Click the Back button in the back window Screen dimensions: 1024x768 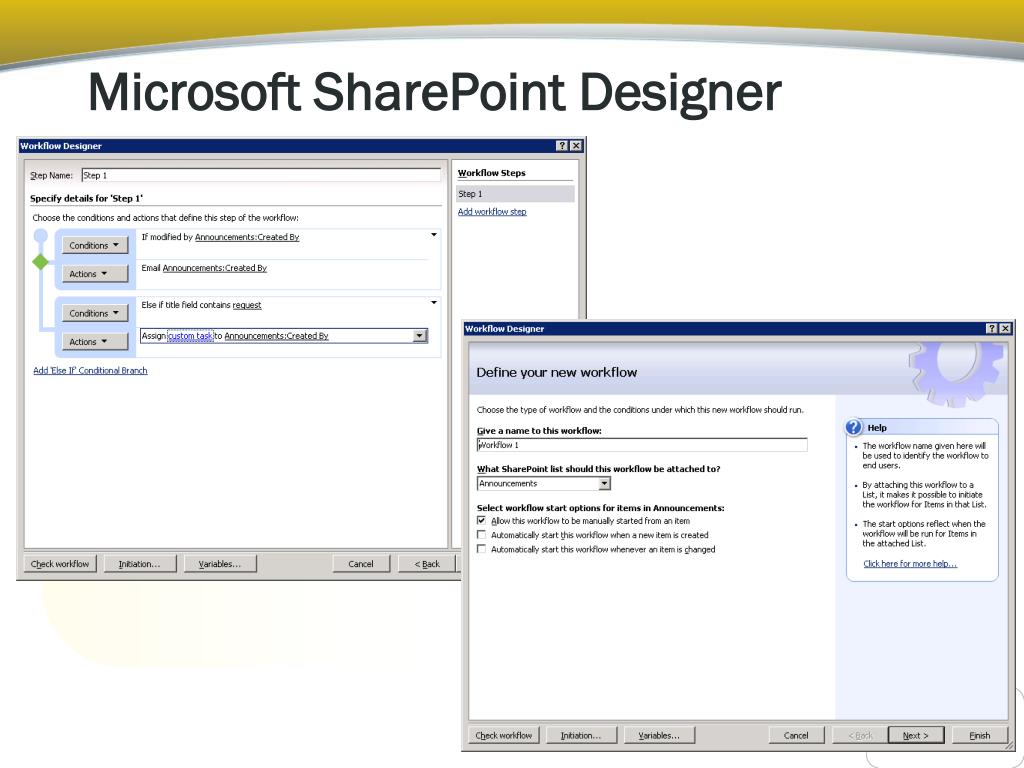(x=427, y=564)
